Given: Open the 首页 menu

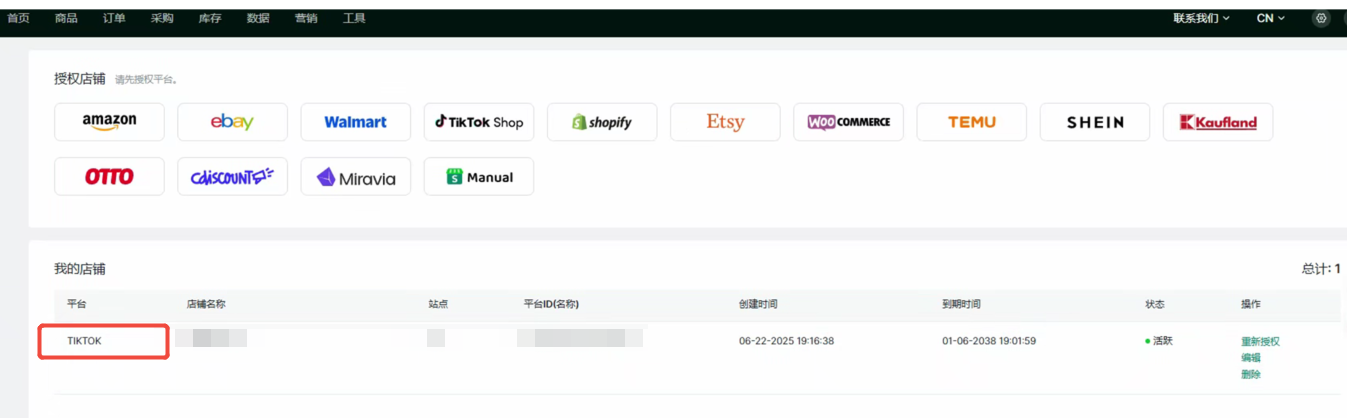Looking at the screenshot, I should pyautogui.click(x=18, y=18).
